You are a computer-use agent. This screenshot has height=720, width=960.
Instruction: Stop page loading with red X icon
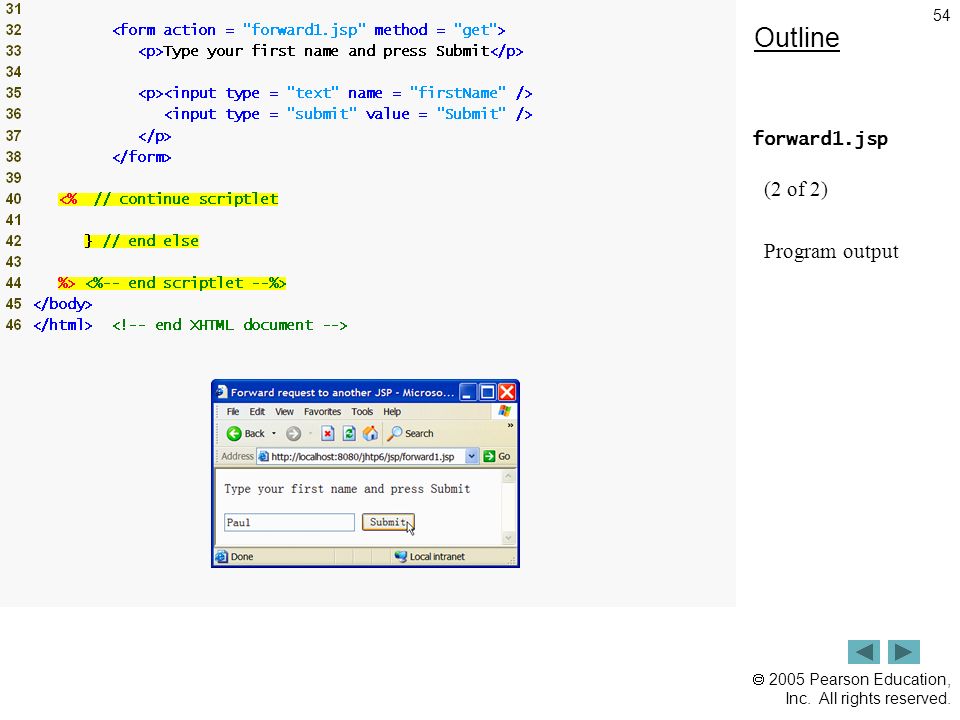click(x=328, y=433)
